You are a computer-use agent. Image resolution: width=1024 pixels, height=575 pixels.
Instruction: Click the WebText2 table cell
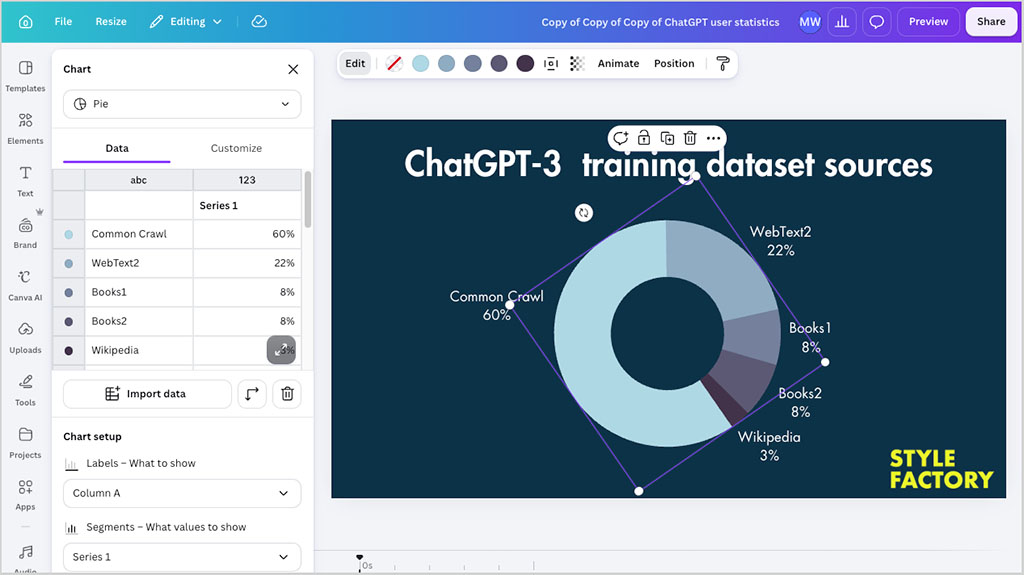138,263
